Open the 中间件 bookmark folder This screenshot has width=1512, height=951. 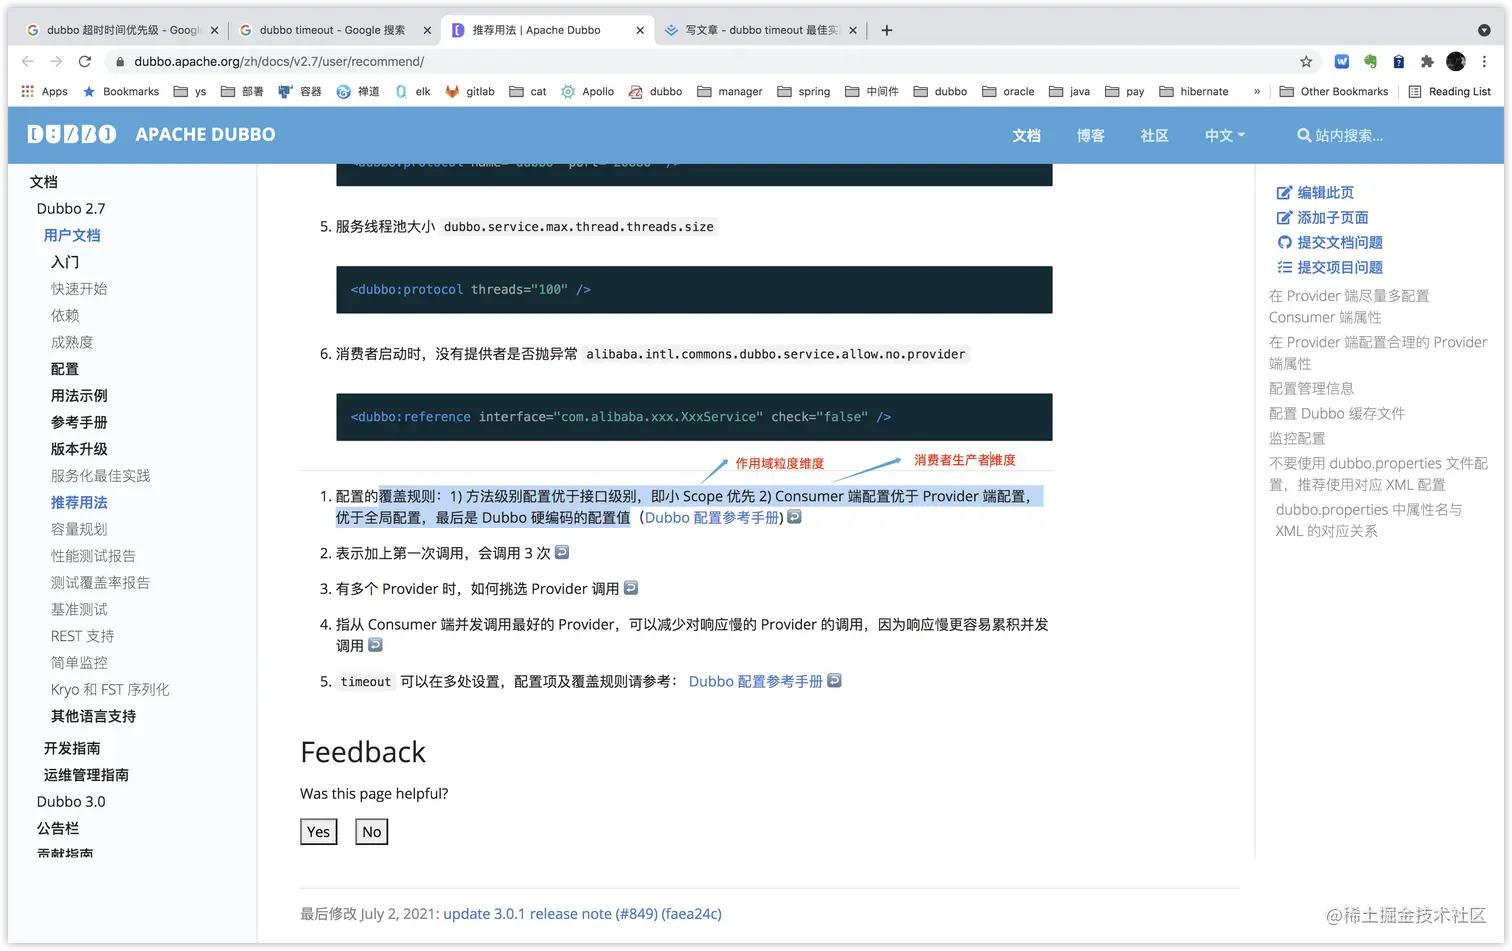pyautogui.click(x=872, y=91)
